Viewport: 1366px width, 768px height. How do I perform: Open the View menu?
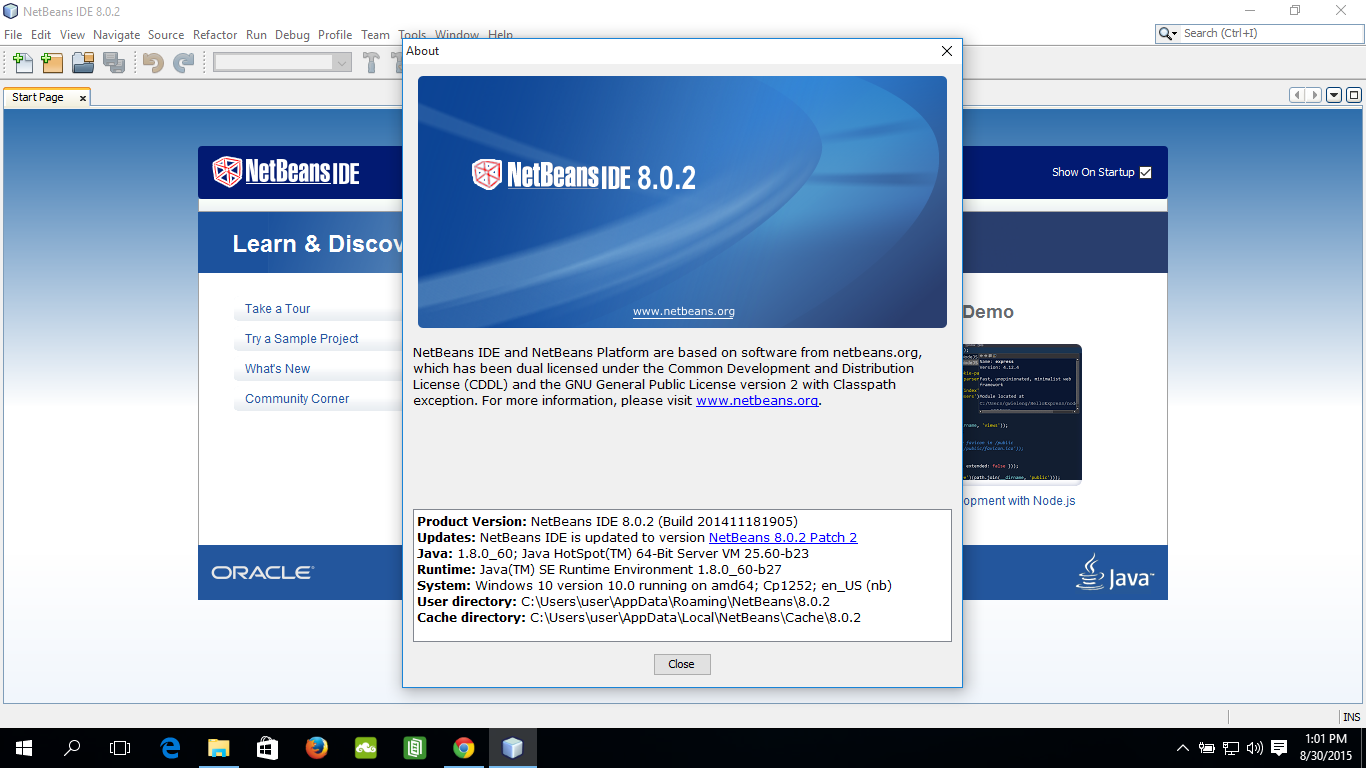coord(72,34)
